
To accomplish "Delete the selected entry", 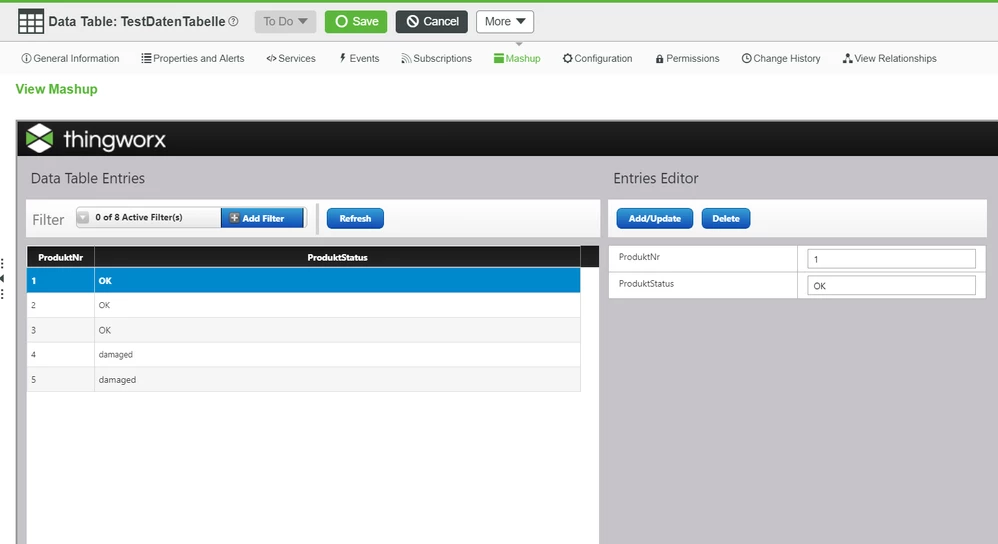I will coord(726,218).
